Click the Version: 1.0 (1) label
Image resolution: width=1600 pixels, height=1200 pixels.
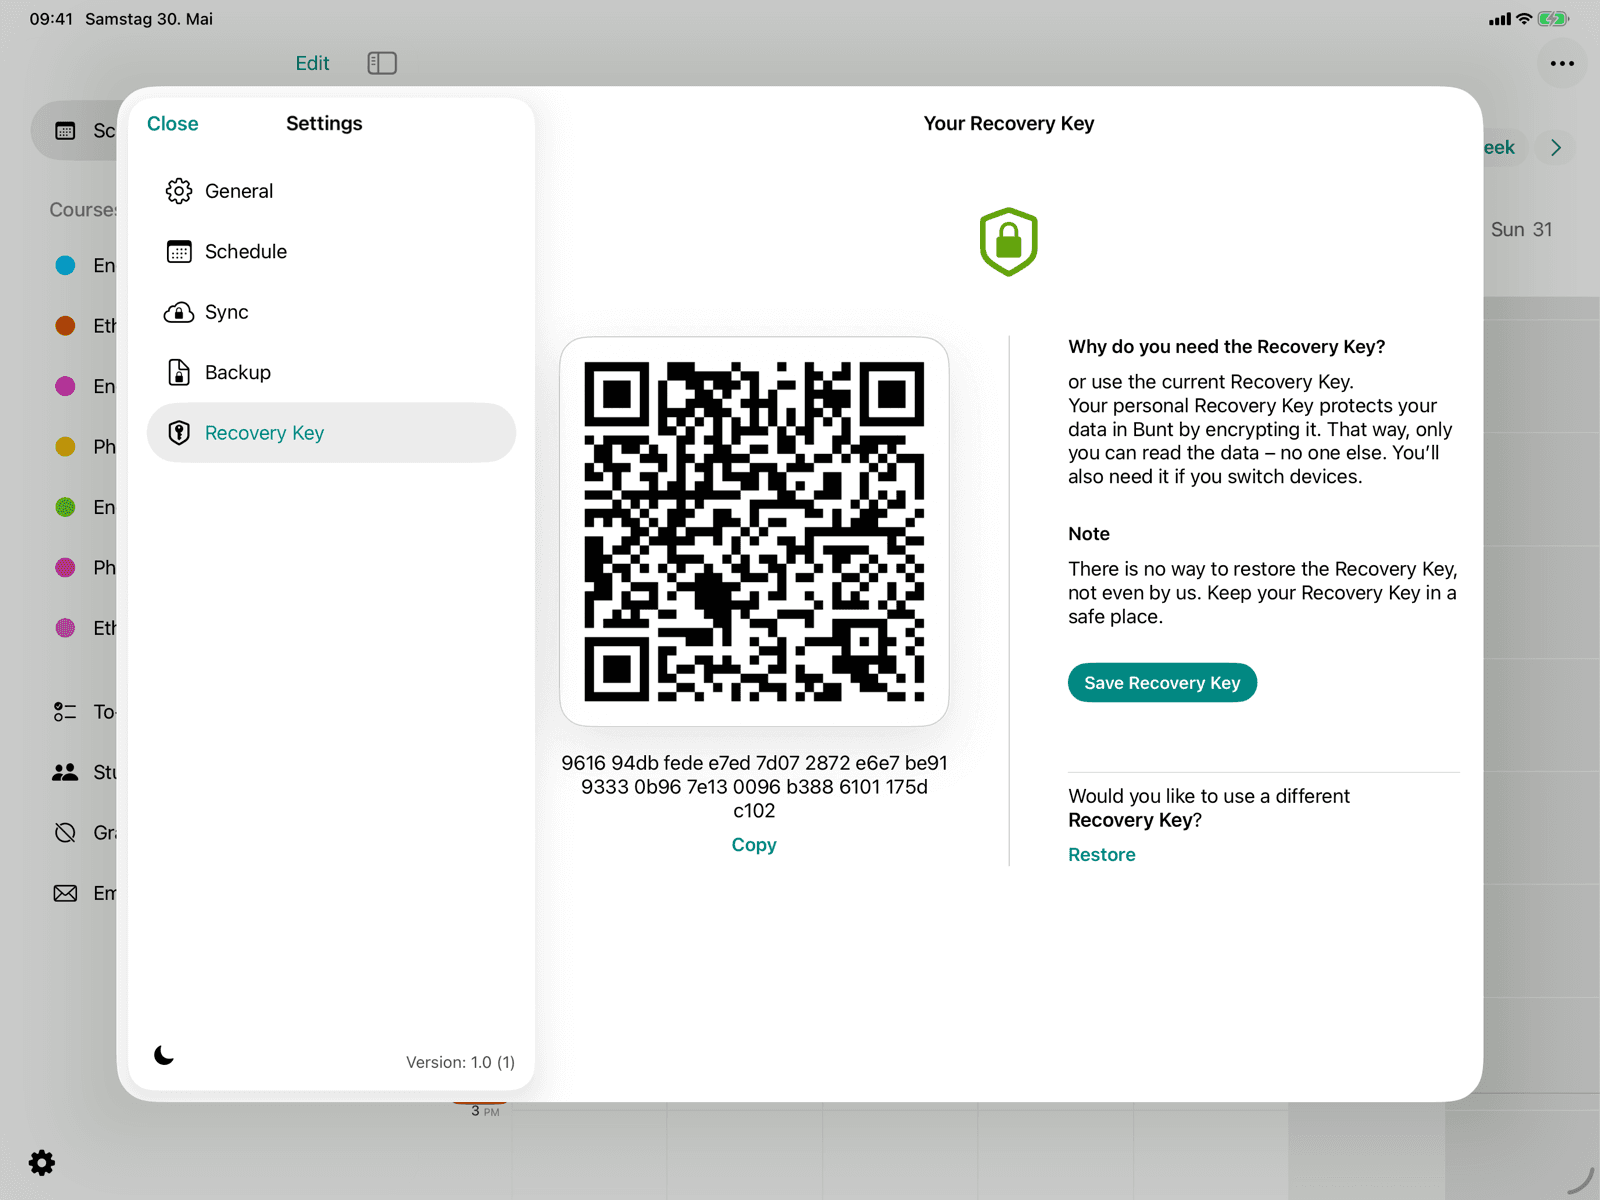click(x=460, y=1062)
